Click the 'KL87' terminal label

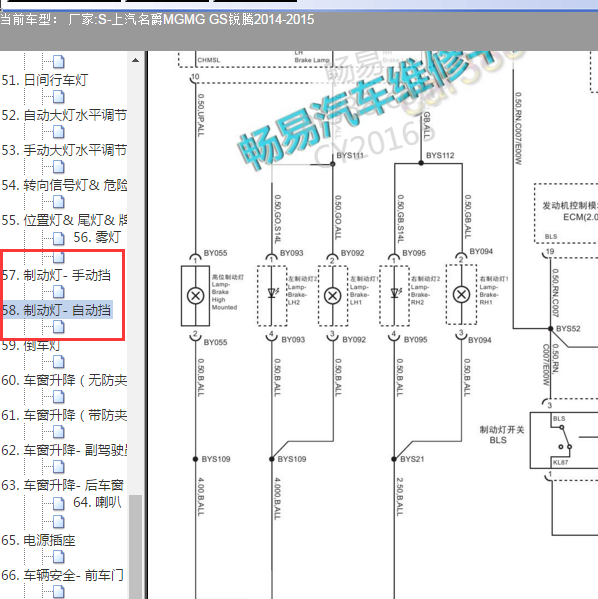point(561,462)
